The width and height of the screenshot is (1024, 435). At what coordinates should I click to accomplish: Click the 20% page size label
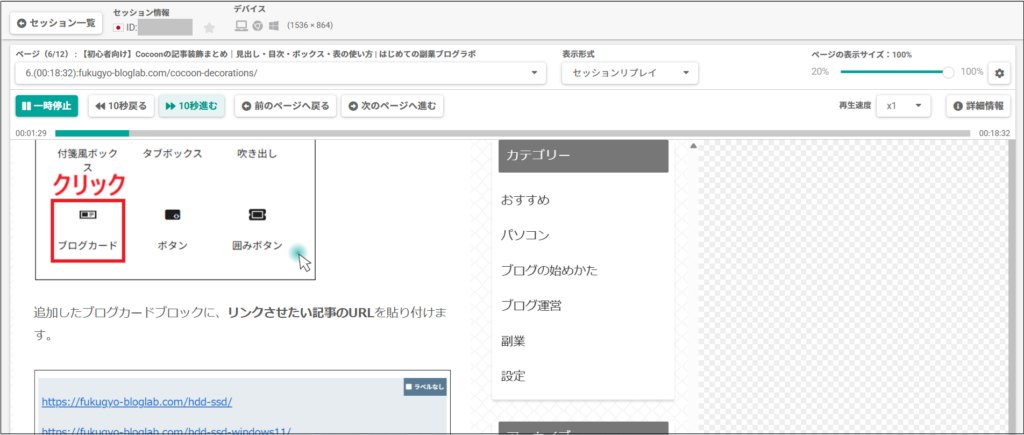[x=820, y=72]
